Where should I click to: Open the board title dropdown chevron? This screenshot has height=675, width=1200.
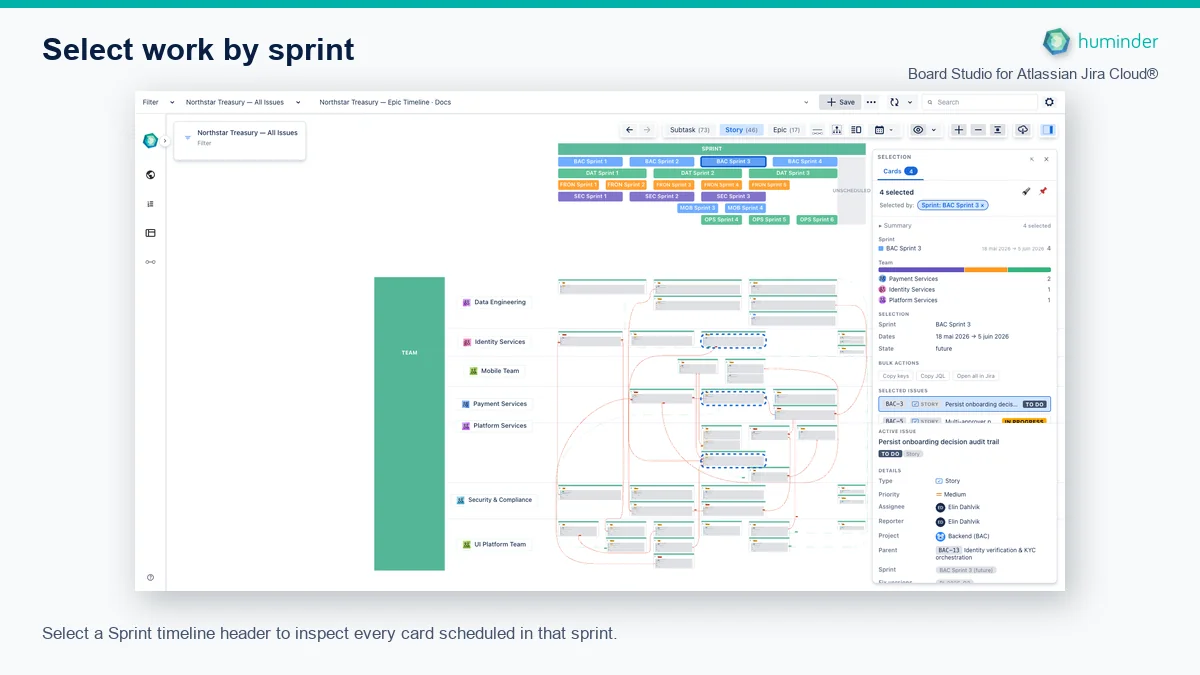click(806, 102)
